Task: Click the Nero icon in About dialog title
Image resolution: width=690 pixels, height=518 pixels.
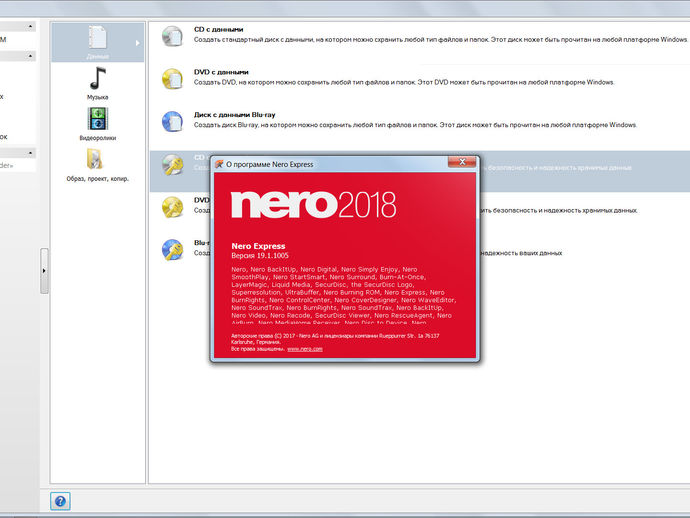Action: tap(219, 164)
